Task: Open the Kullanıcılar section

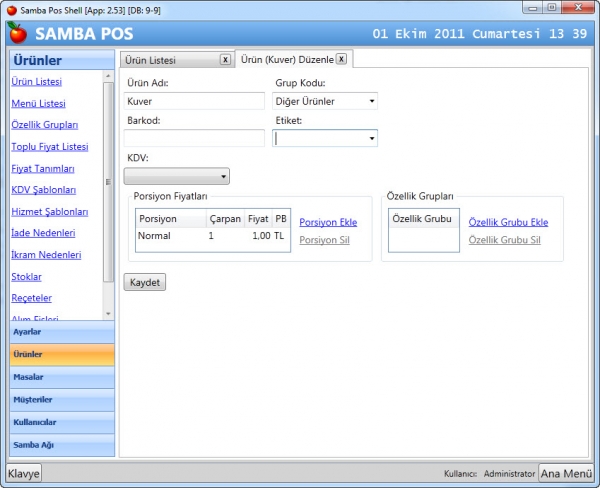Action: point(62,422)
